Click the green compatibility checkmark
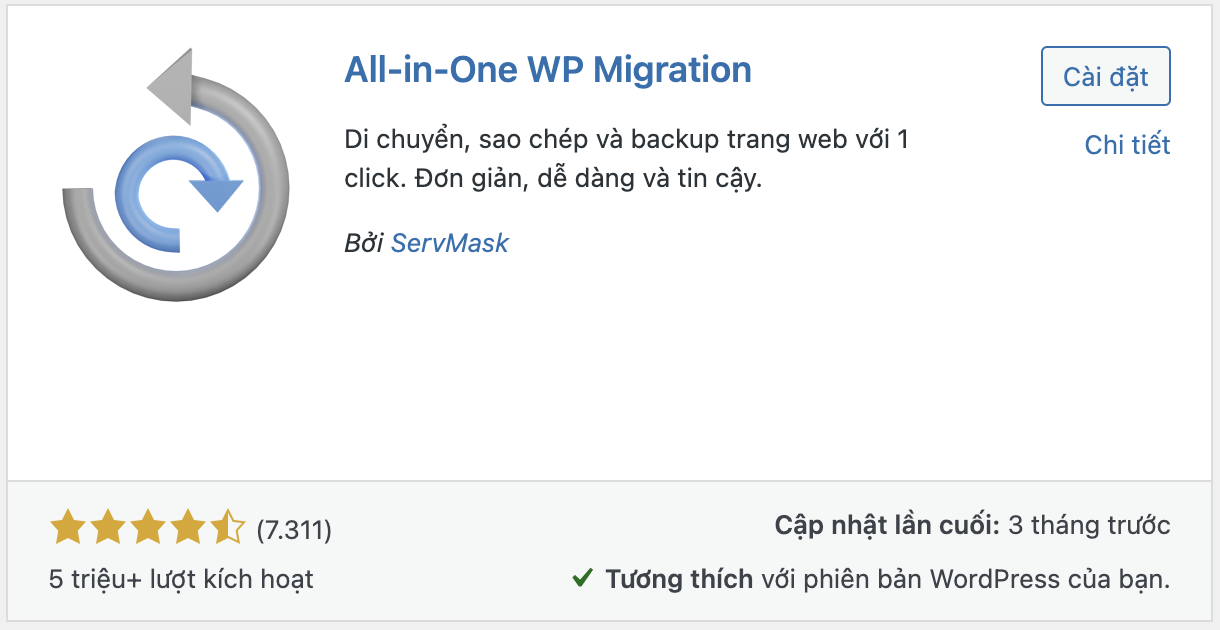Image resolution: width=1220 pixels, height=630 pixels. (x=581, y=577)
